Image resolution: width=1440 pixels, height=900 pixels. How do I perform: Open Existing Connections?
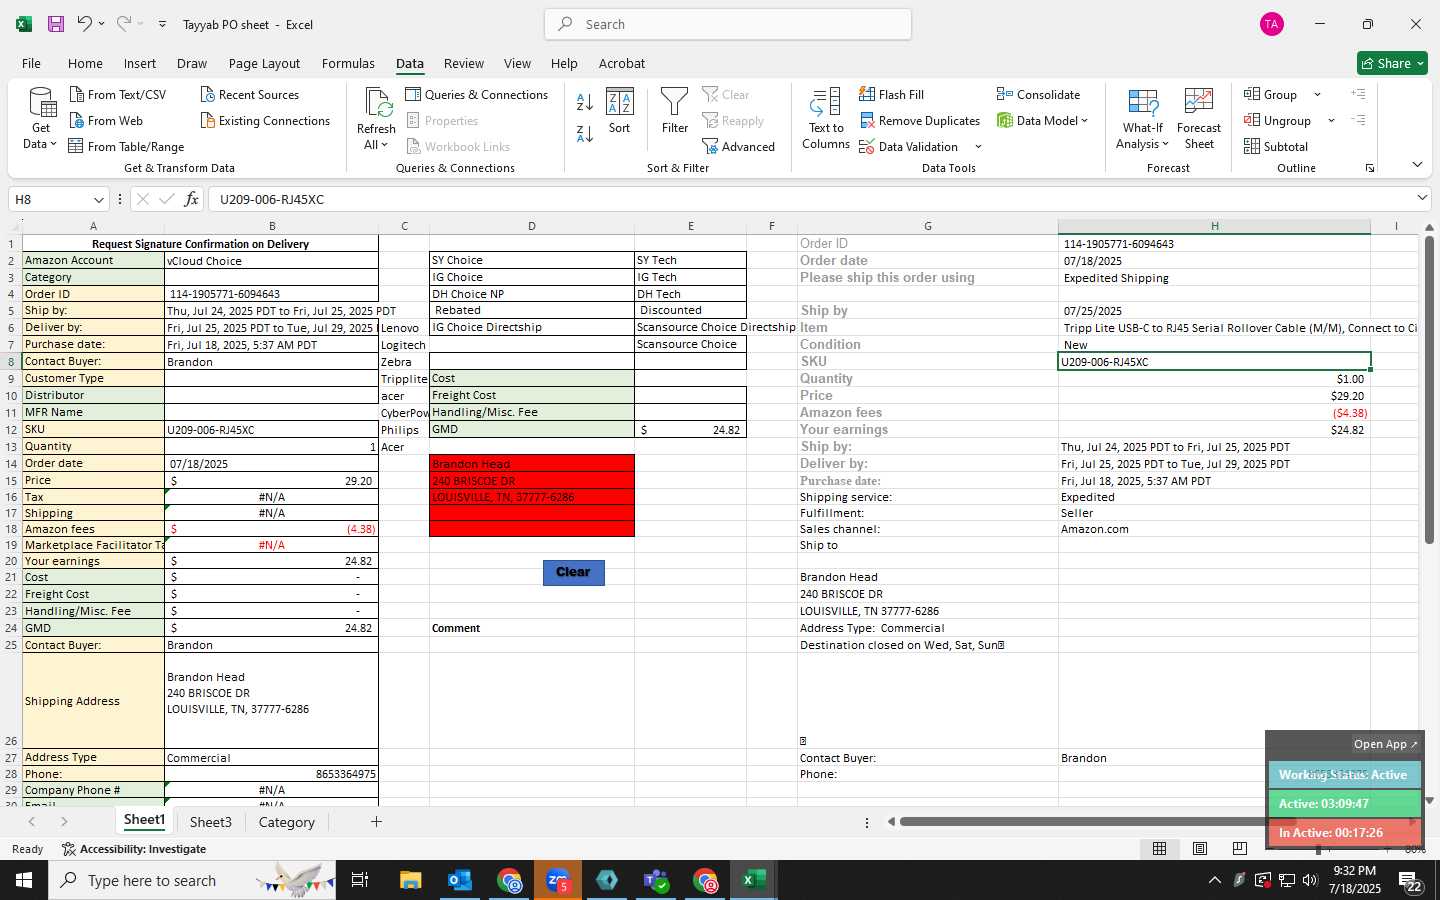[265, 121]
